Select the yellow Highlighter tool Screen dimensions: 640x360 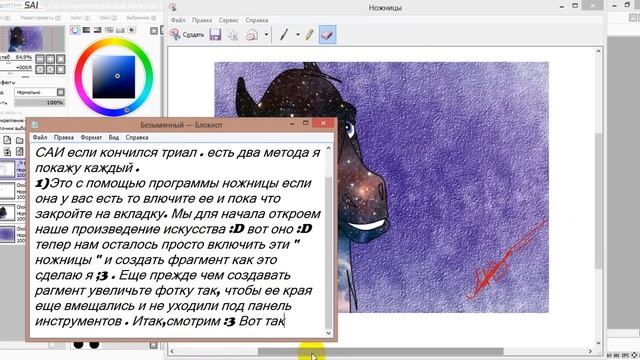click(309, 35)
